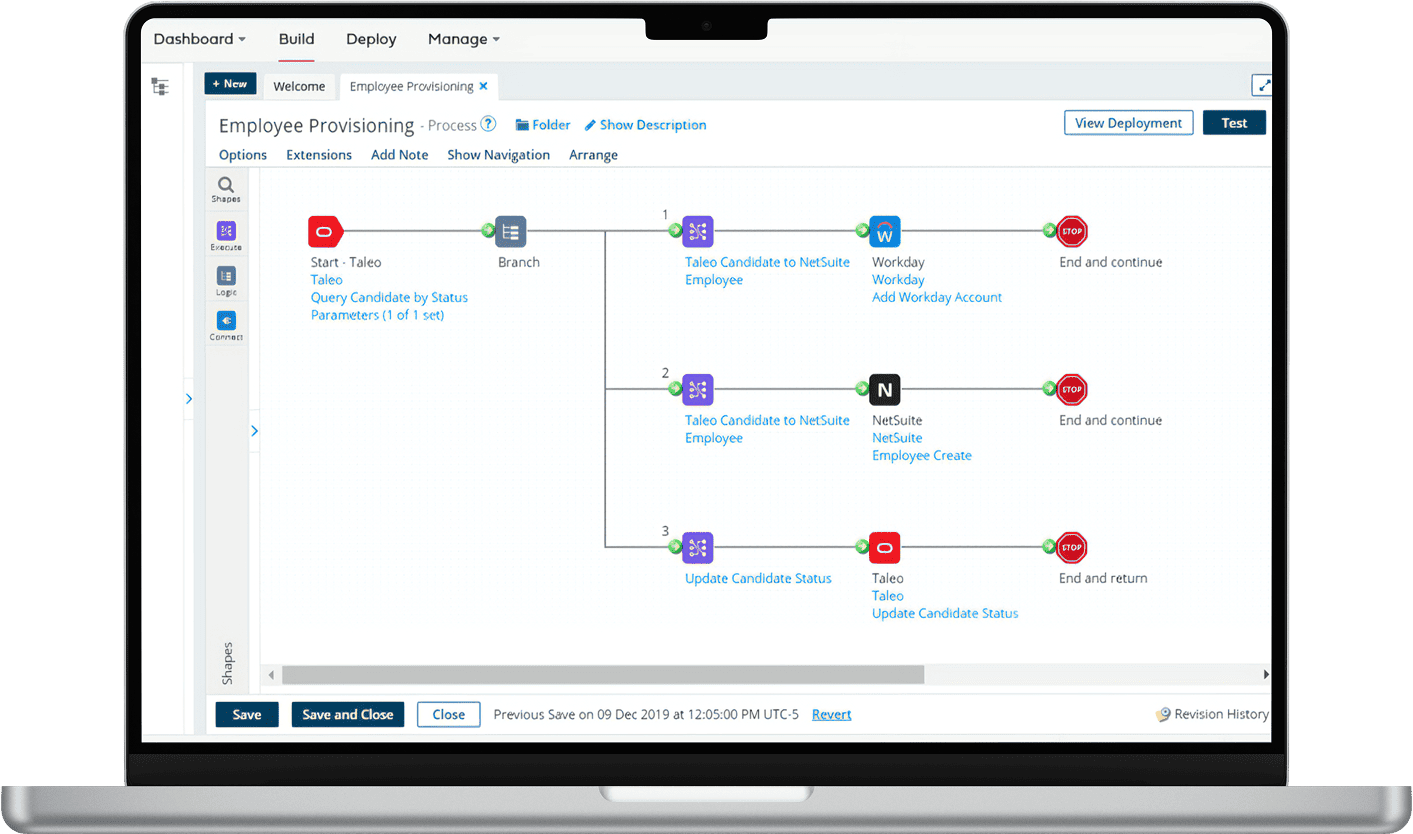Select the NetSuite connector icon

(x=885, y=389)
